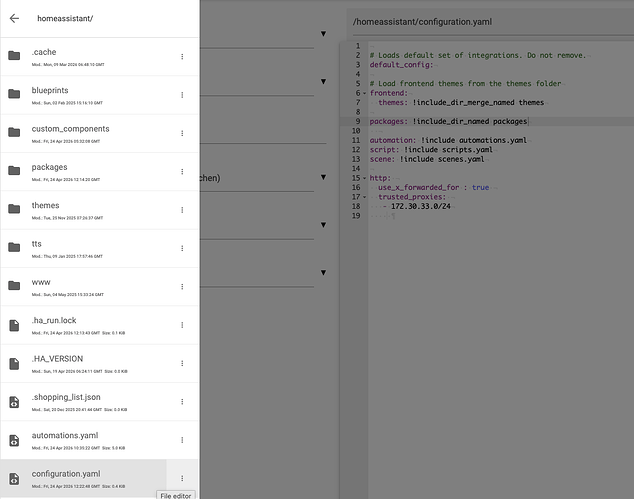Click the .shopping_list.json file icon
Screen dimensions: 634x499
(x=14, y=402)
